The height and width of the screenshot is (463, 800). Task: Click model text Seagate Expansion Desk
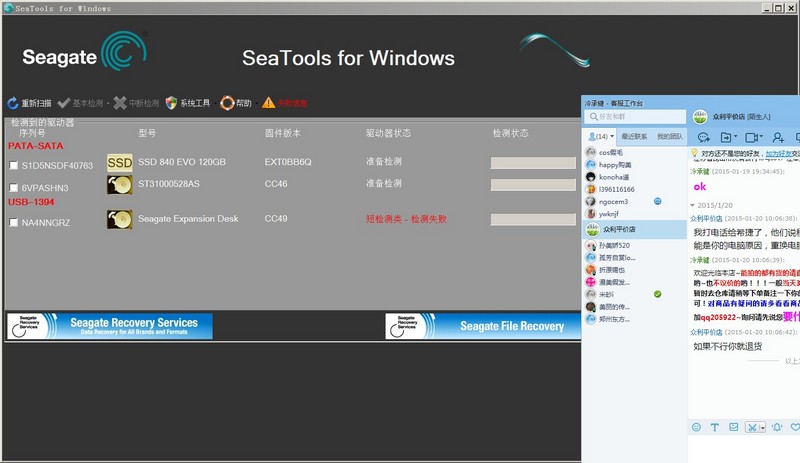coord(188,218)
